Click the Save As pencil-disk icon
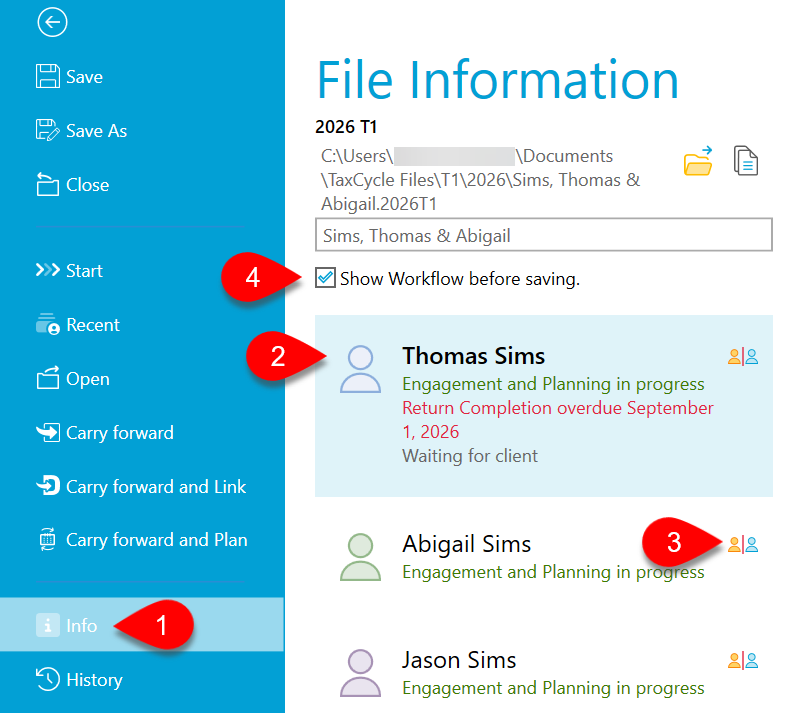Image resolution: width=785 pixels, height=713 pixels. pyautogui.click(x=48, y=130)
